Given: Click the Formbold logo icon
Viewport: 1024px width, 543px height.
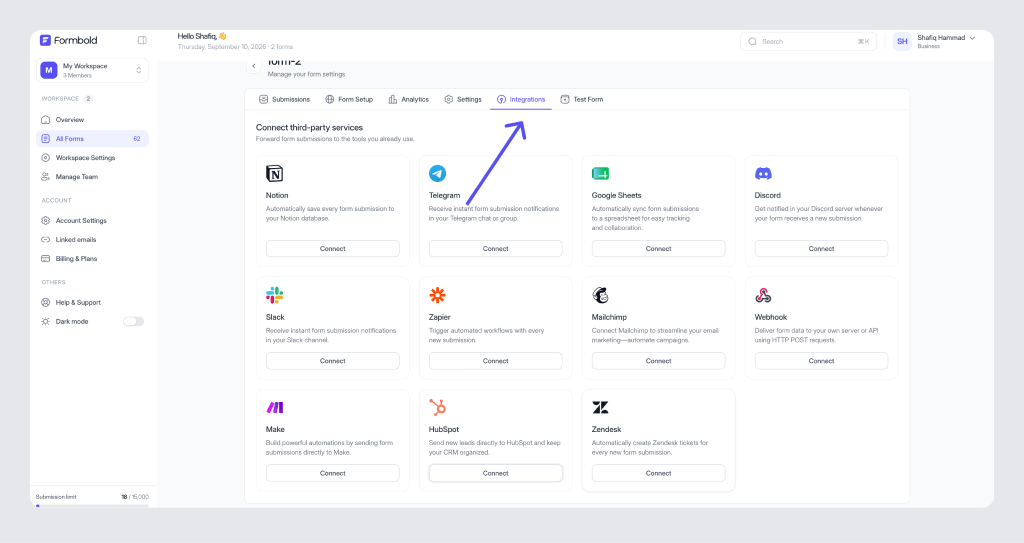Looking at the screenshot, I should coord(45,41).
